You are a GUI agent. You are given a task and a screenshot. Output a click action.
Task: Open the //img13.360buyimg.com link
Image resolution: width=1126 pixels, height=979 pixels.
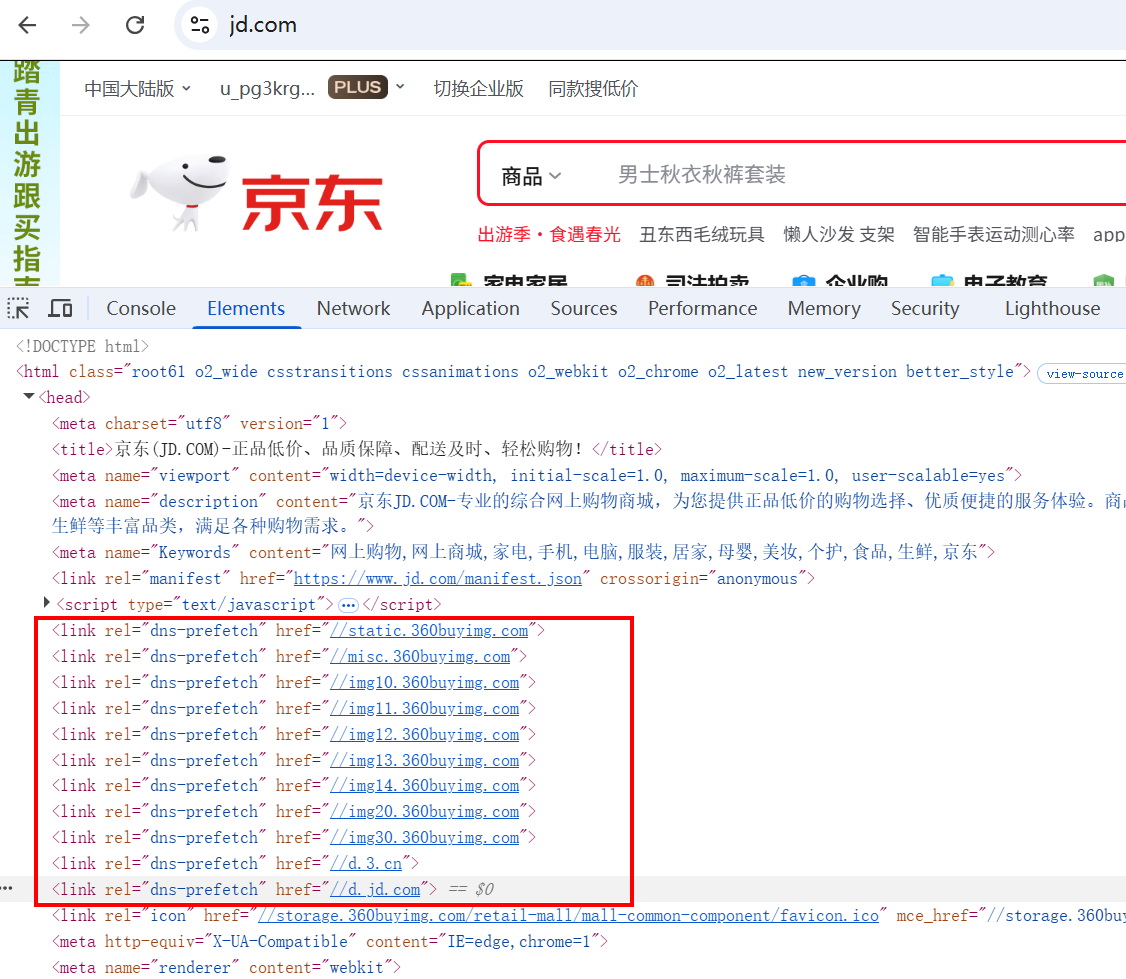coord(424,760)
